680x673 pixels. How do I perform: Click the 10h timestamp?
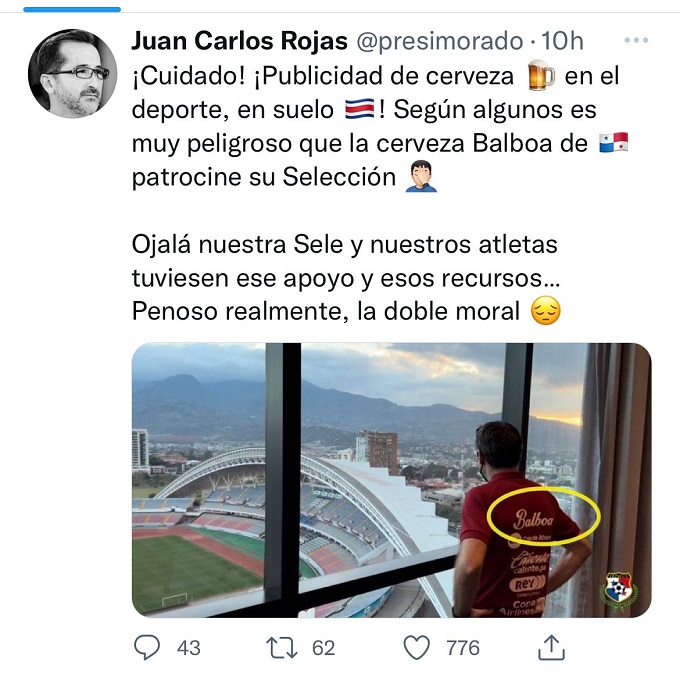click(562, 41)
